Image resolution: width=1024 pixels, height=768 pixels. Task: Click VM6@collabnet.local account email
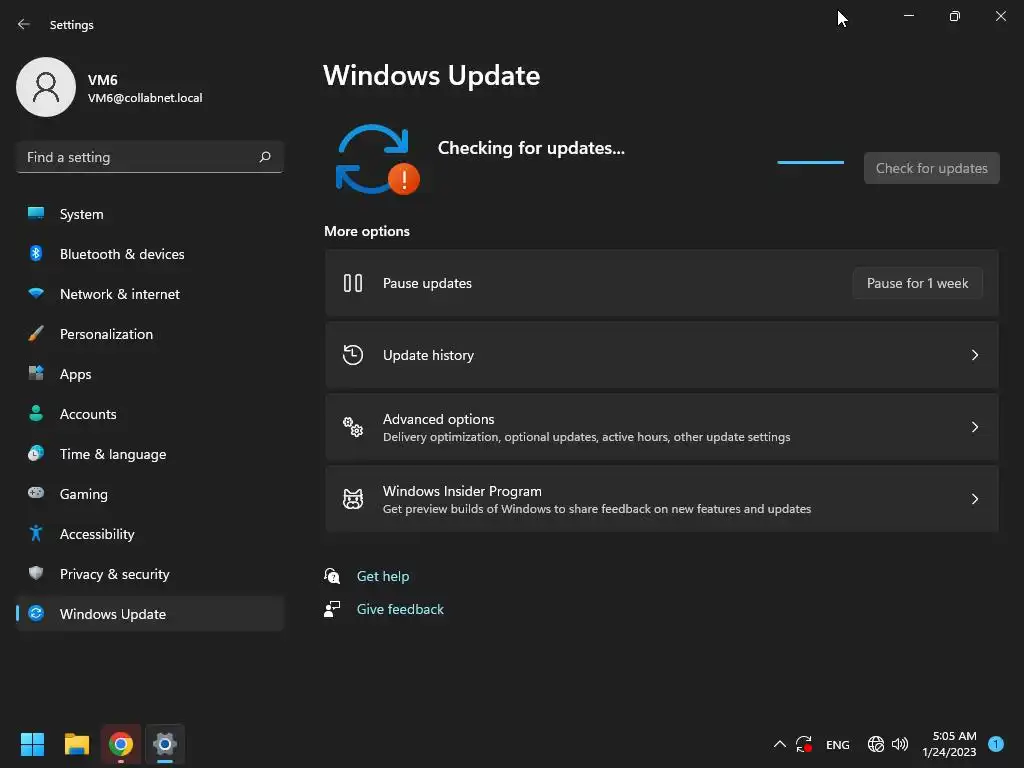point(145,98)
